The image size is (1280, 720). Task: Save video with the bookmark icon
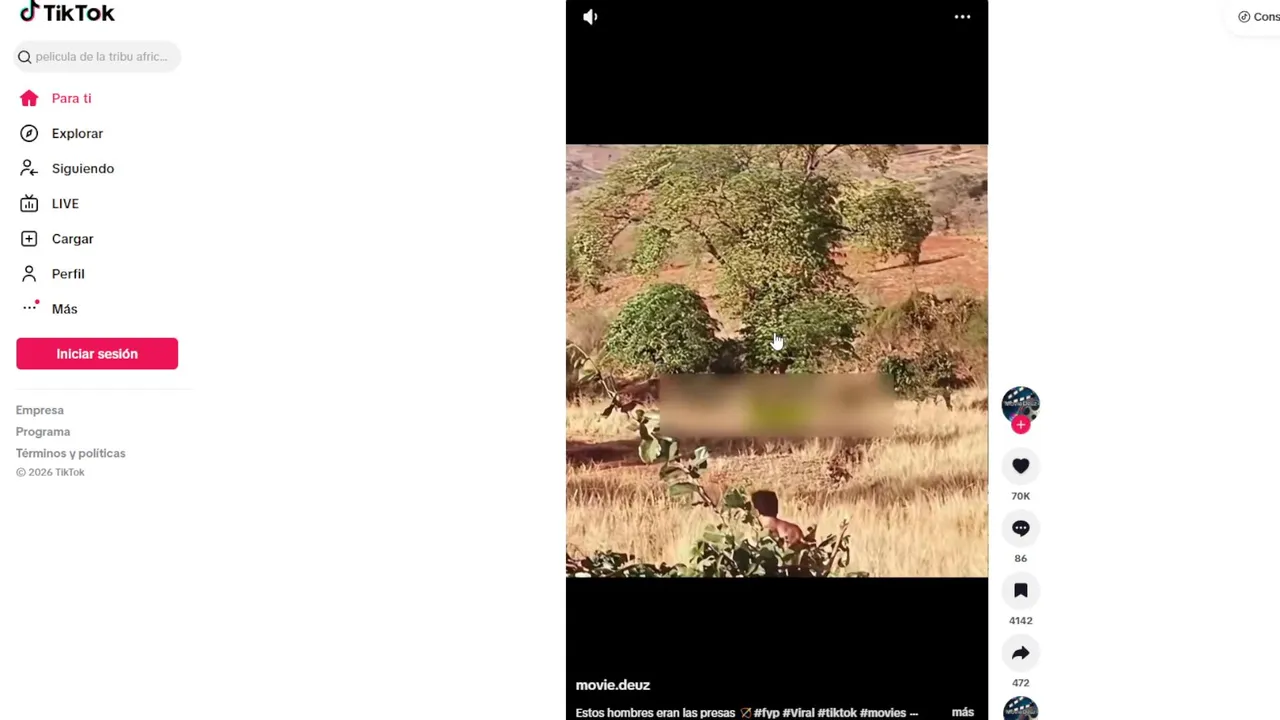pyautogui.click(x=1020, y=591)
